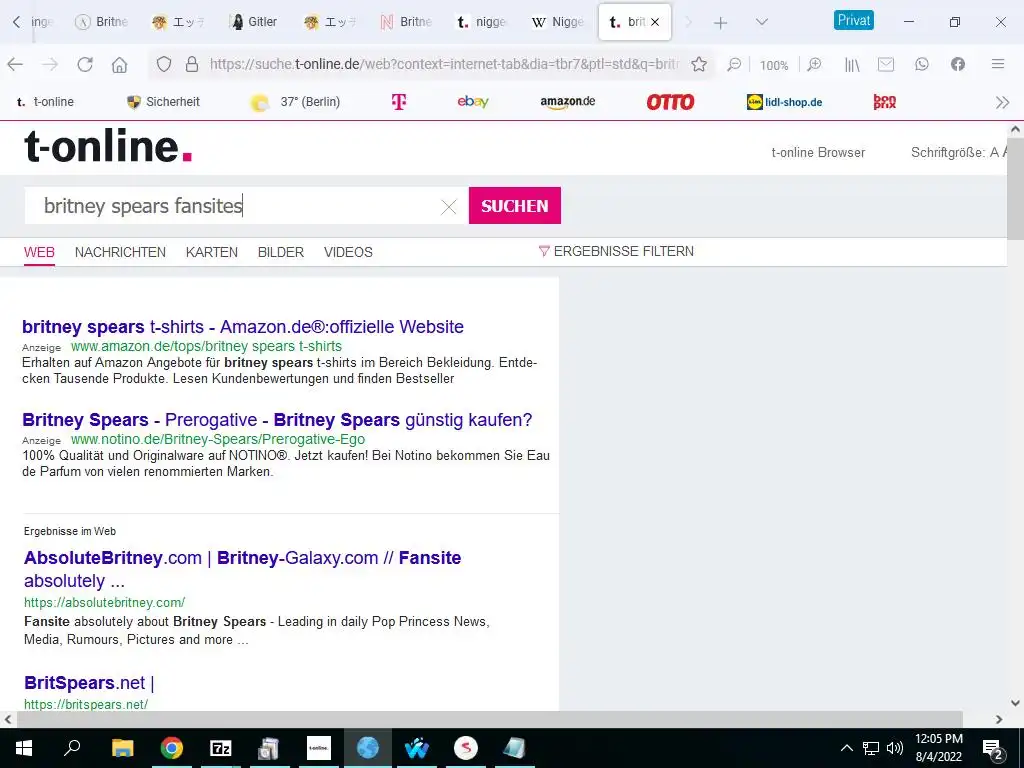Screen dimensions: 1024x768
Task: Open the volume tray icon
Action: [x=895, y=748]
